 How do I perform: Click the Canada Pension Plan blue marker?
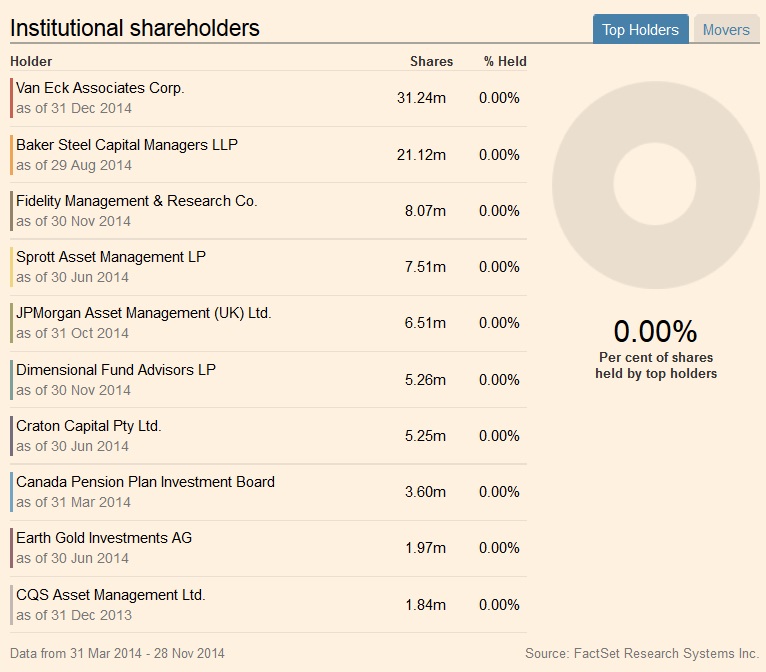[12, 492]
